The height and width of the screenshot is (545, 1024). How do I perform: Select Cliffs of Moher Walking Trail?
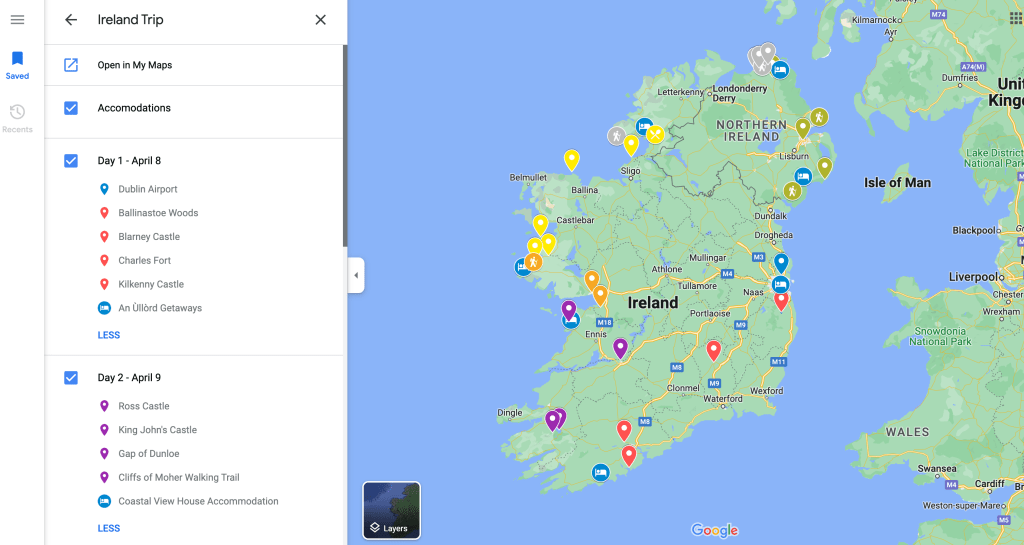179,478
